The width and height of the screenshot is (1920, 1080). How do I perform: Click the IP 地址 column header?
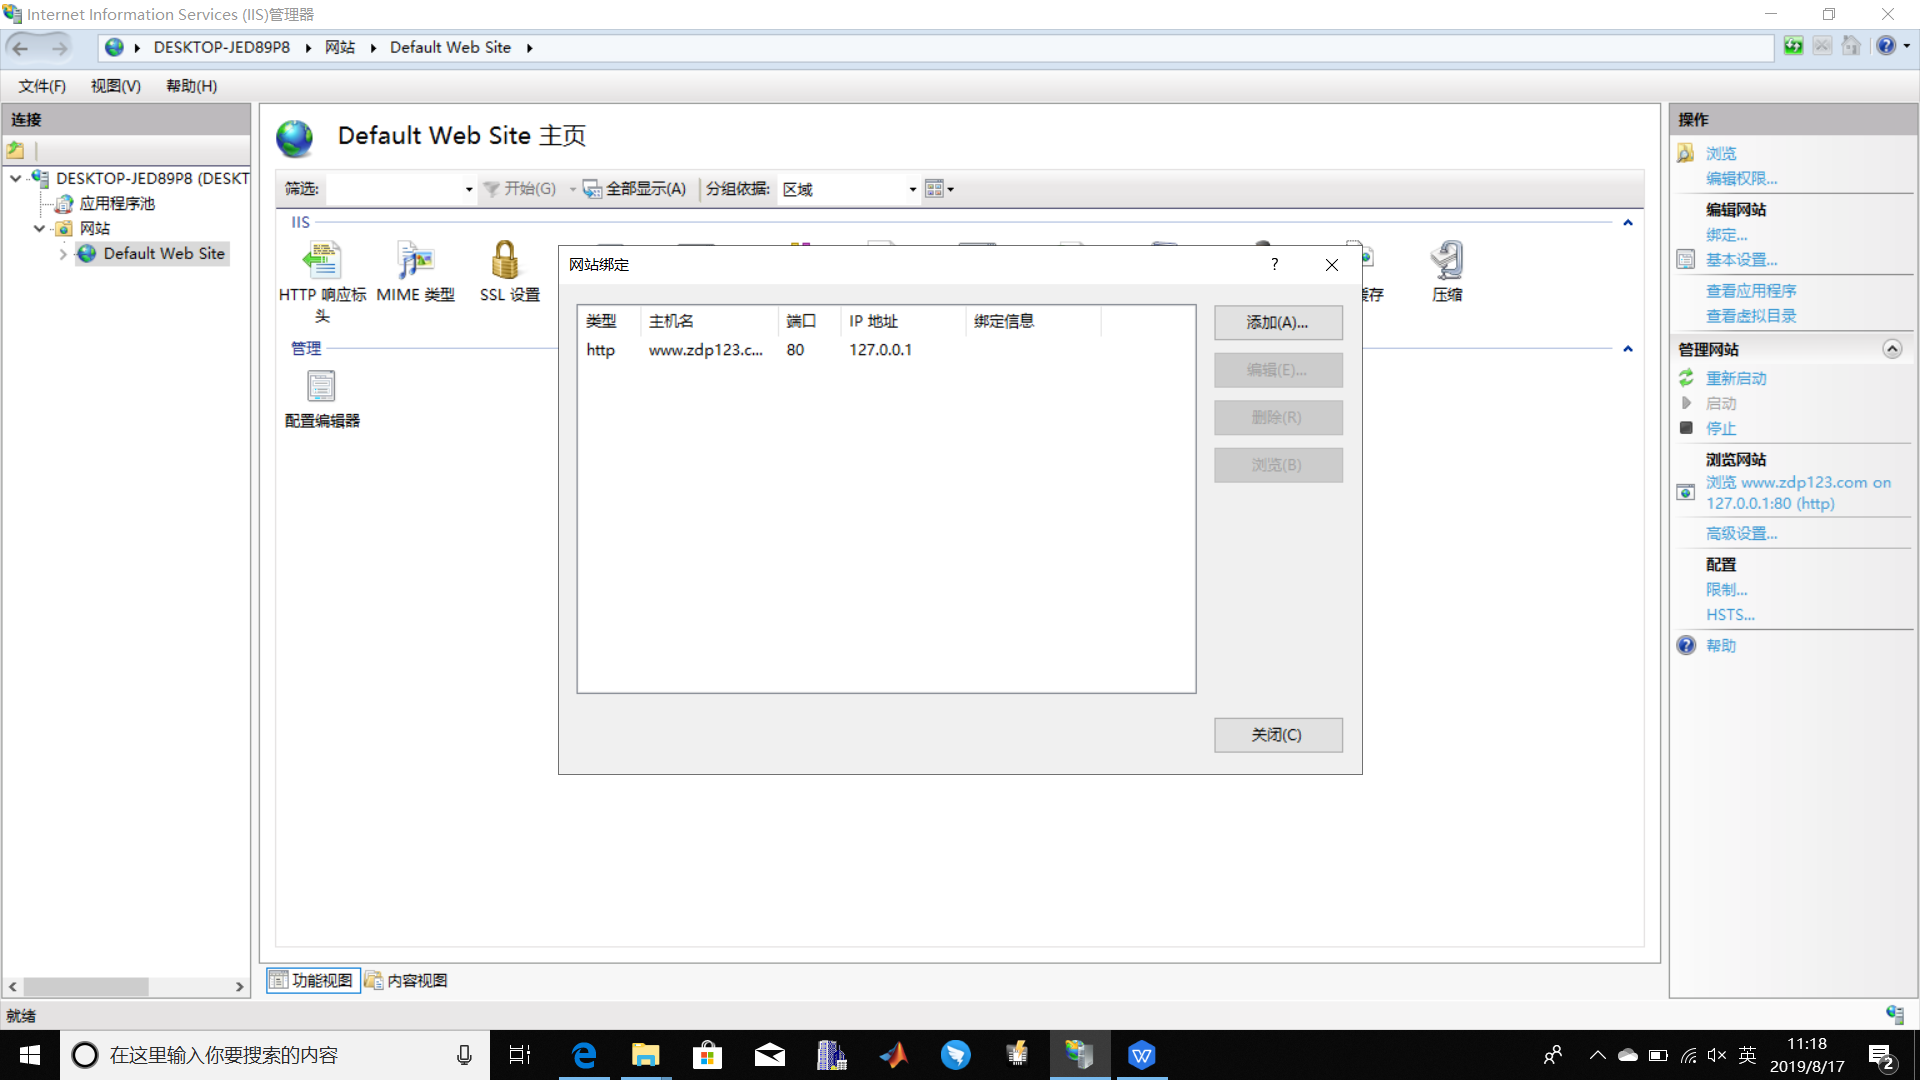903,321
